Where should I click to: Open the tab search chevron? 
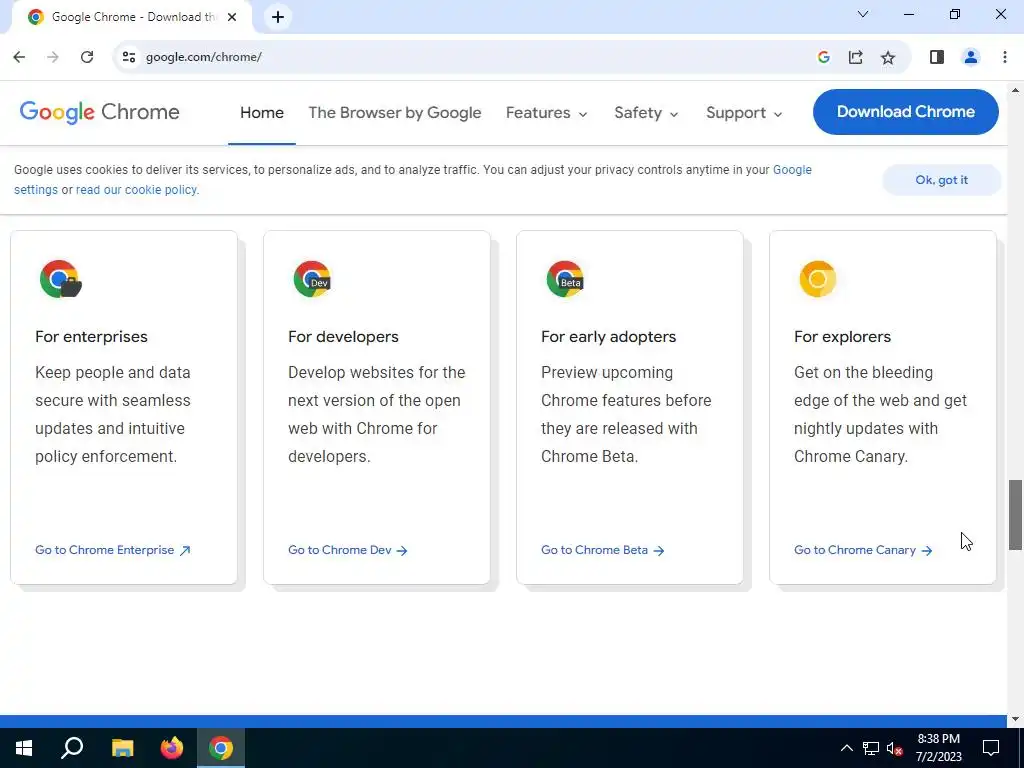[x=863, y=14]
